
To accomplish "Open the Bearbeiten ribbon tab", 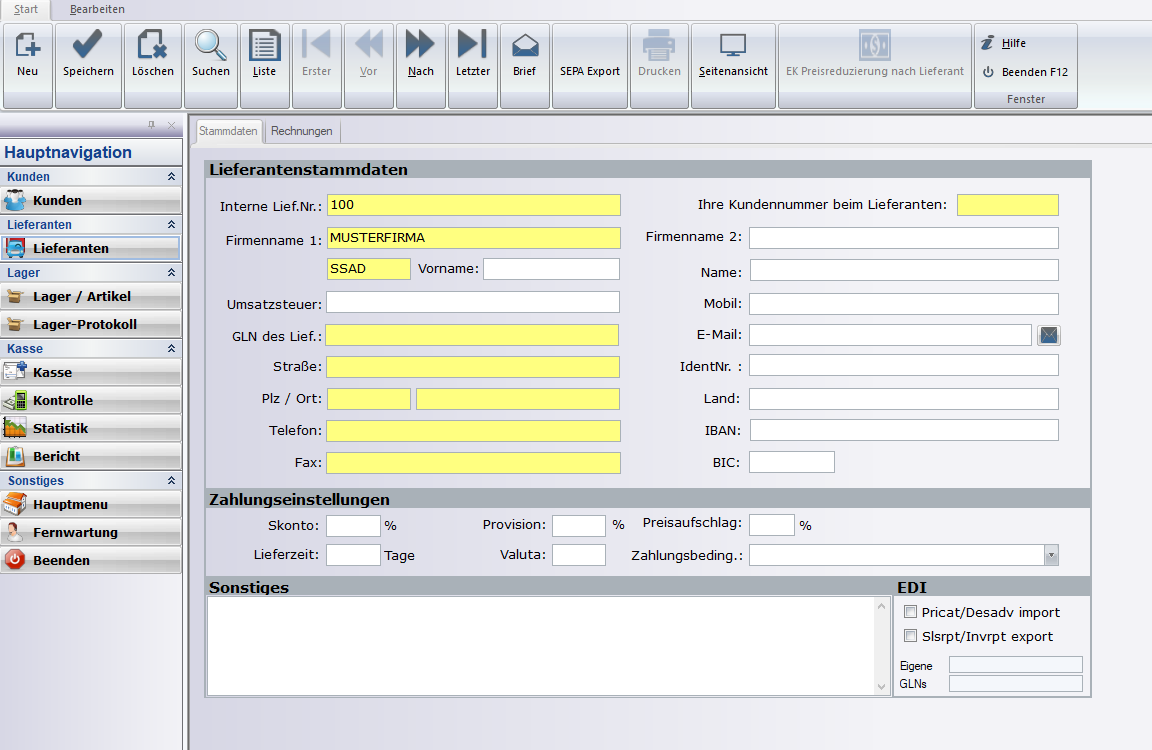I will [97, 9].
